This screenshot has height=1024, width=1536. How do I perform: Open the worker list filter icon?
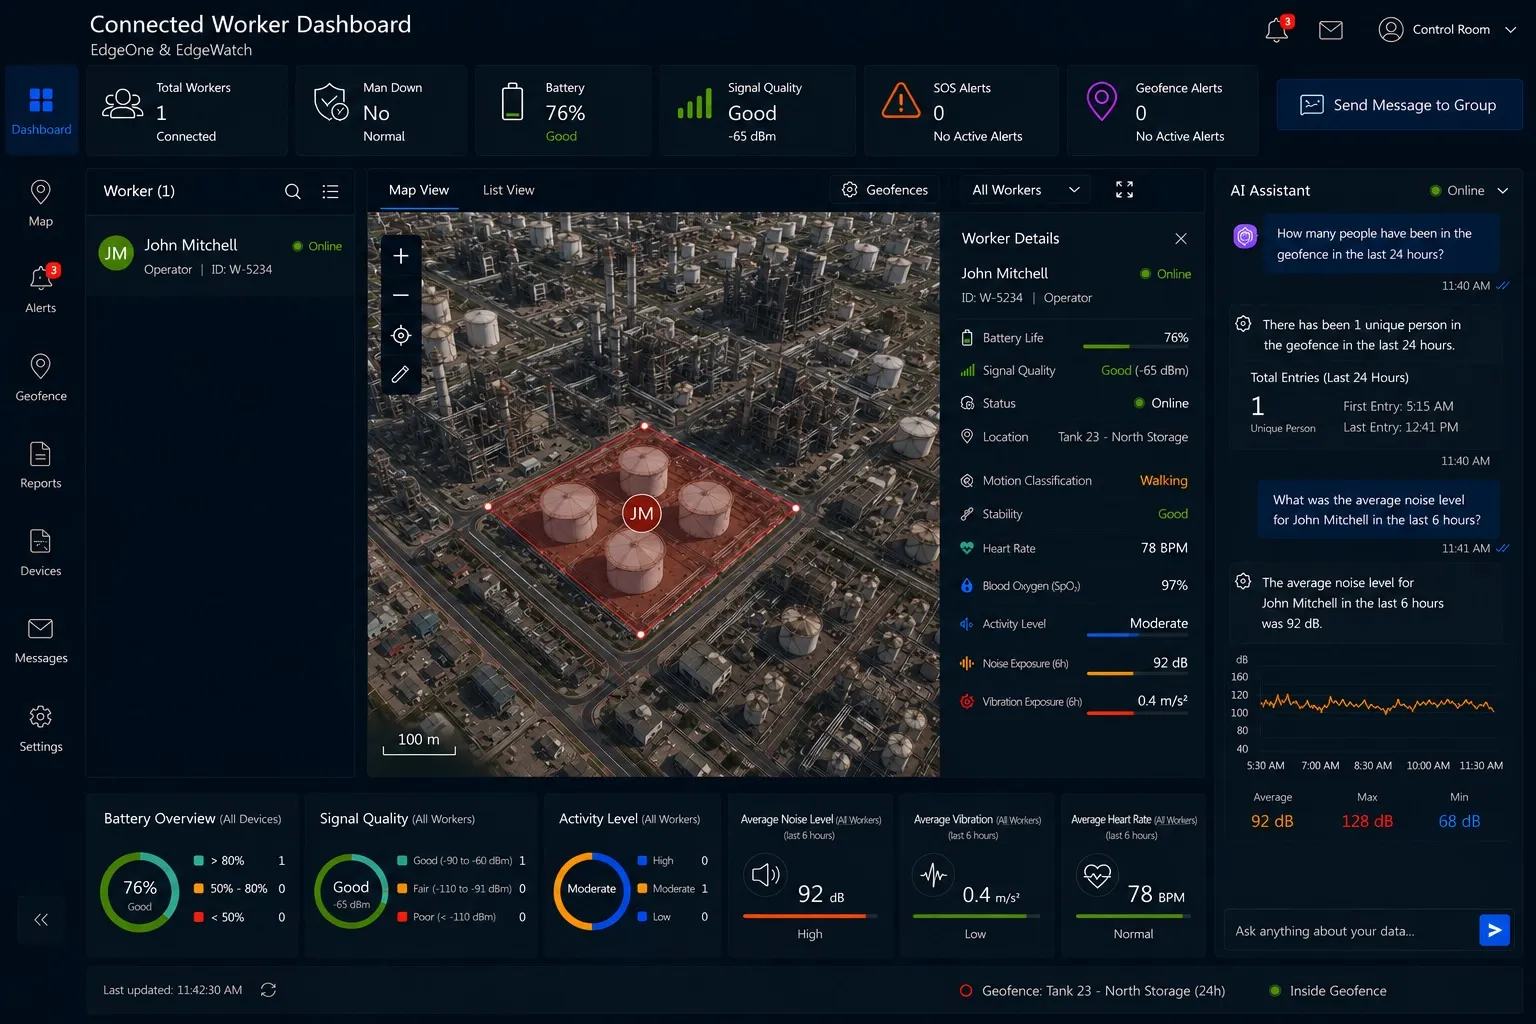tap(330, 191)
